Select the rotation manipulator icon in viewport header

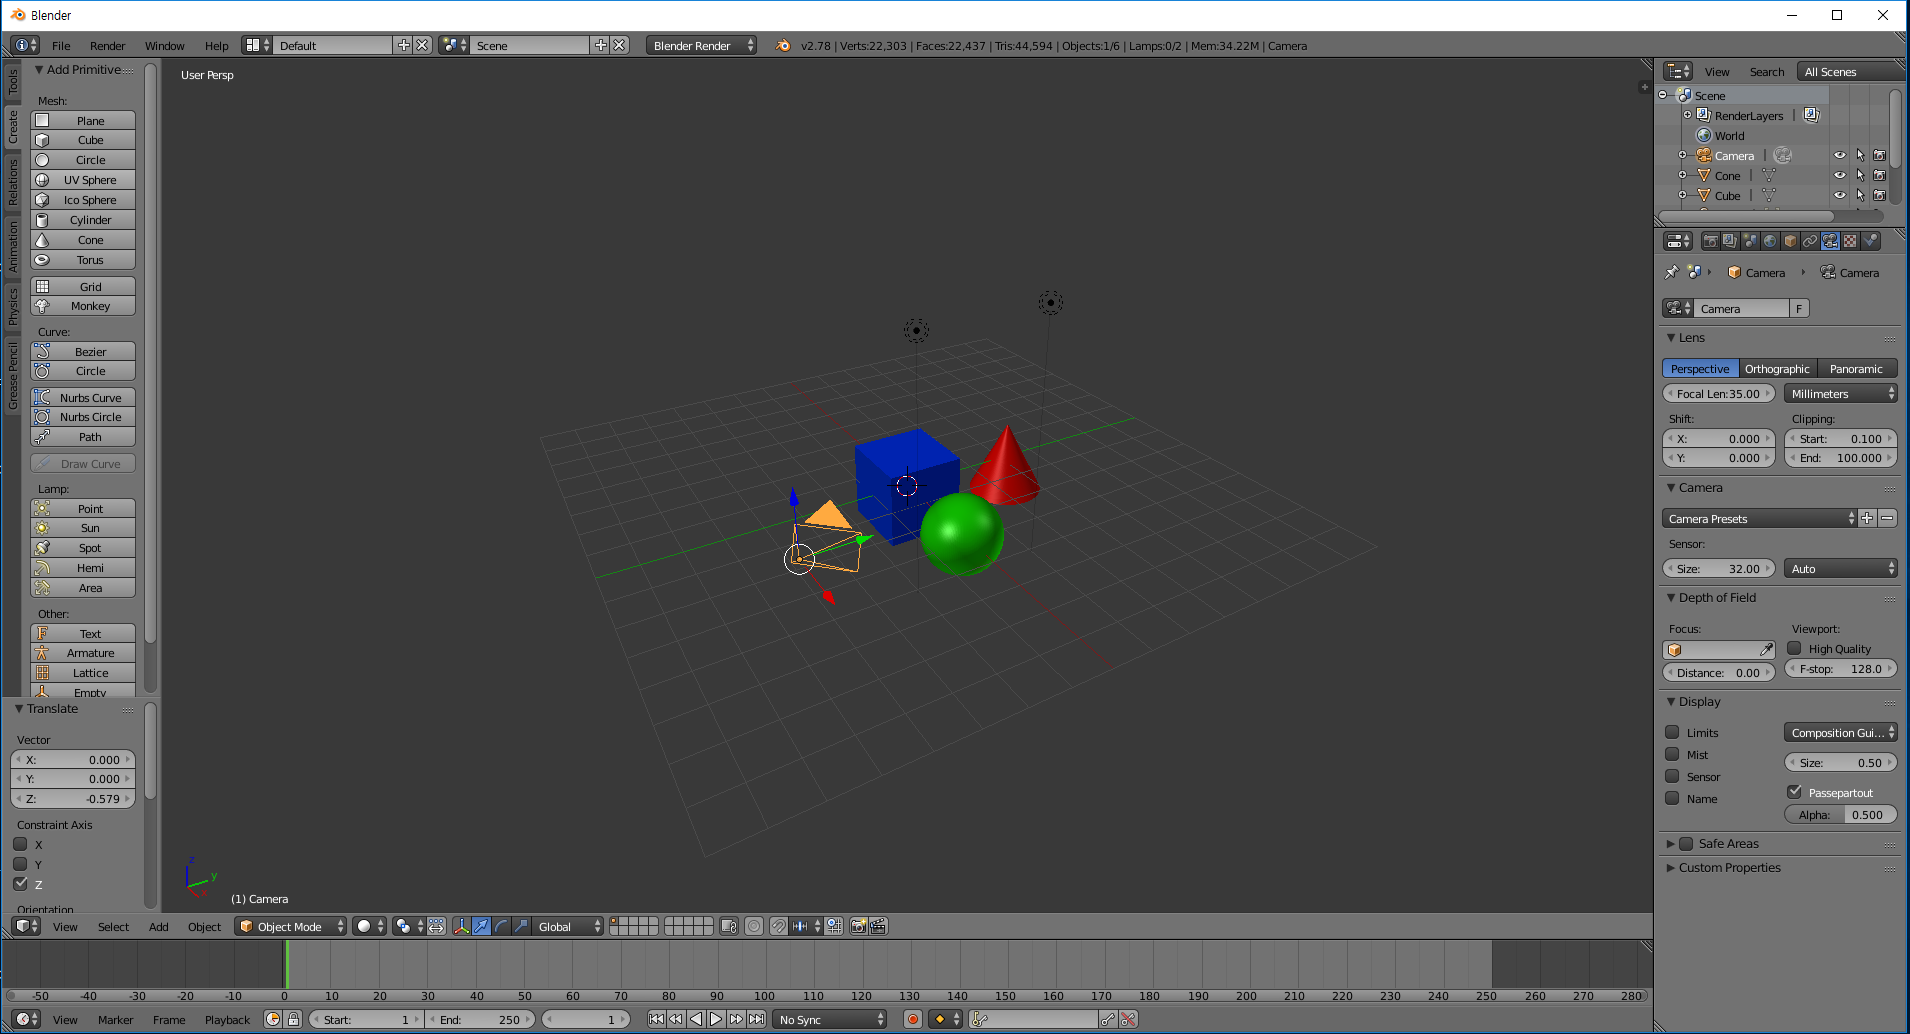501,926
